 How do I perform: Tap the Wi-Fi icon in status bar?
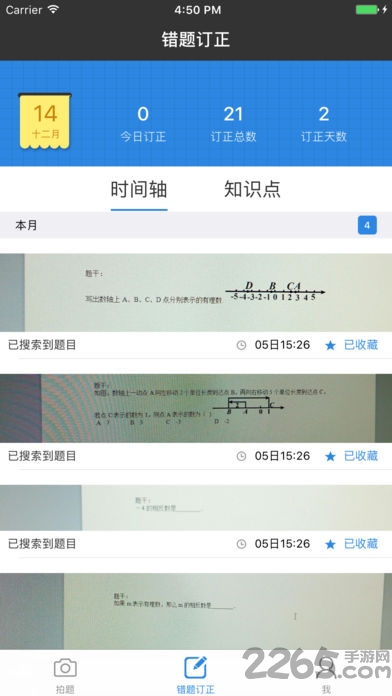[x=53, y=9]
